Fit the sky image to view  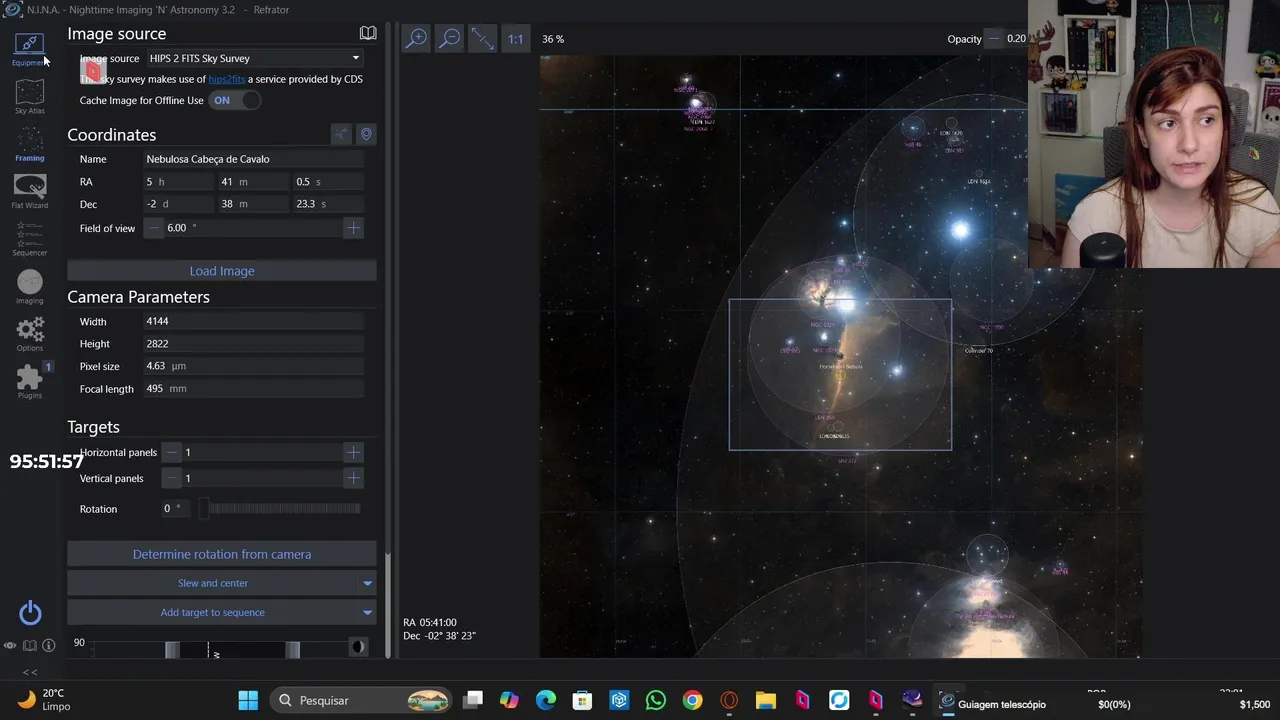pos(483,39)
